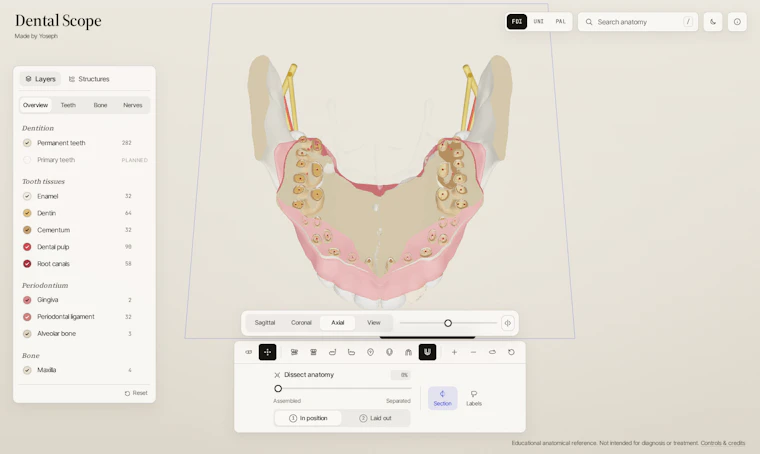The width and height of the screenshot is (760, 454).
Task: Toggle Enamel layer visibility
Action: (x=27, y=196)
